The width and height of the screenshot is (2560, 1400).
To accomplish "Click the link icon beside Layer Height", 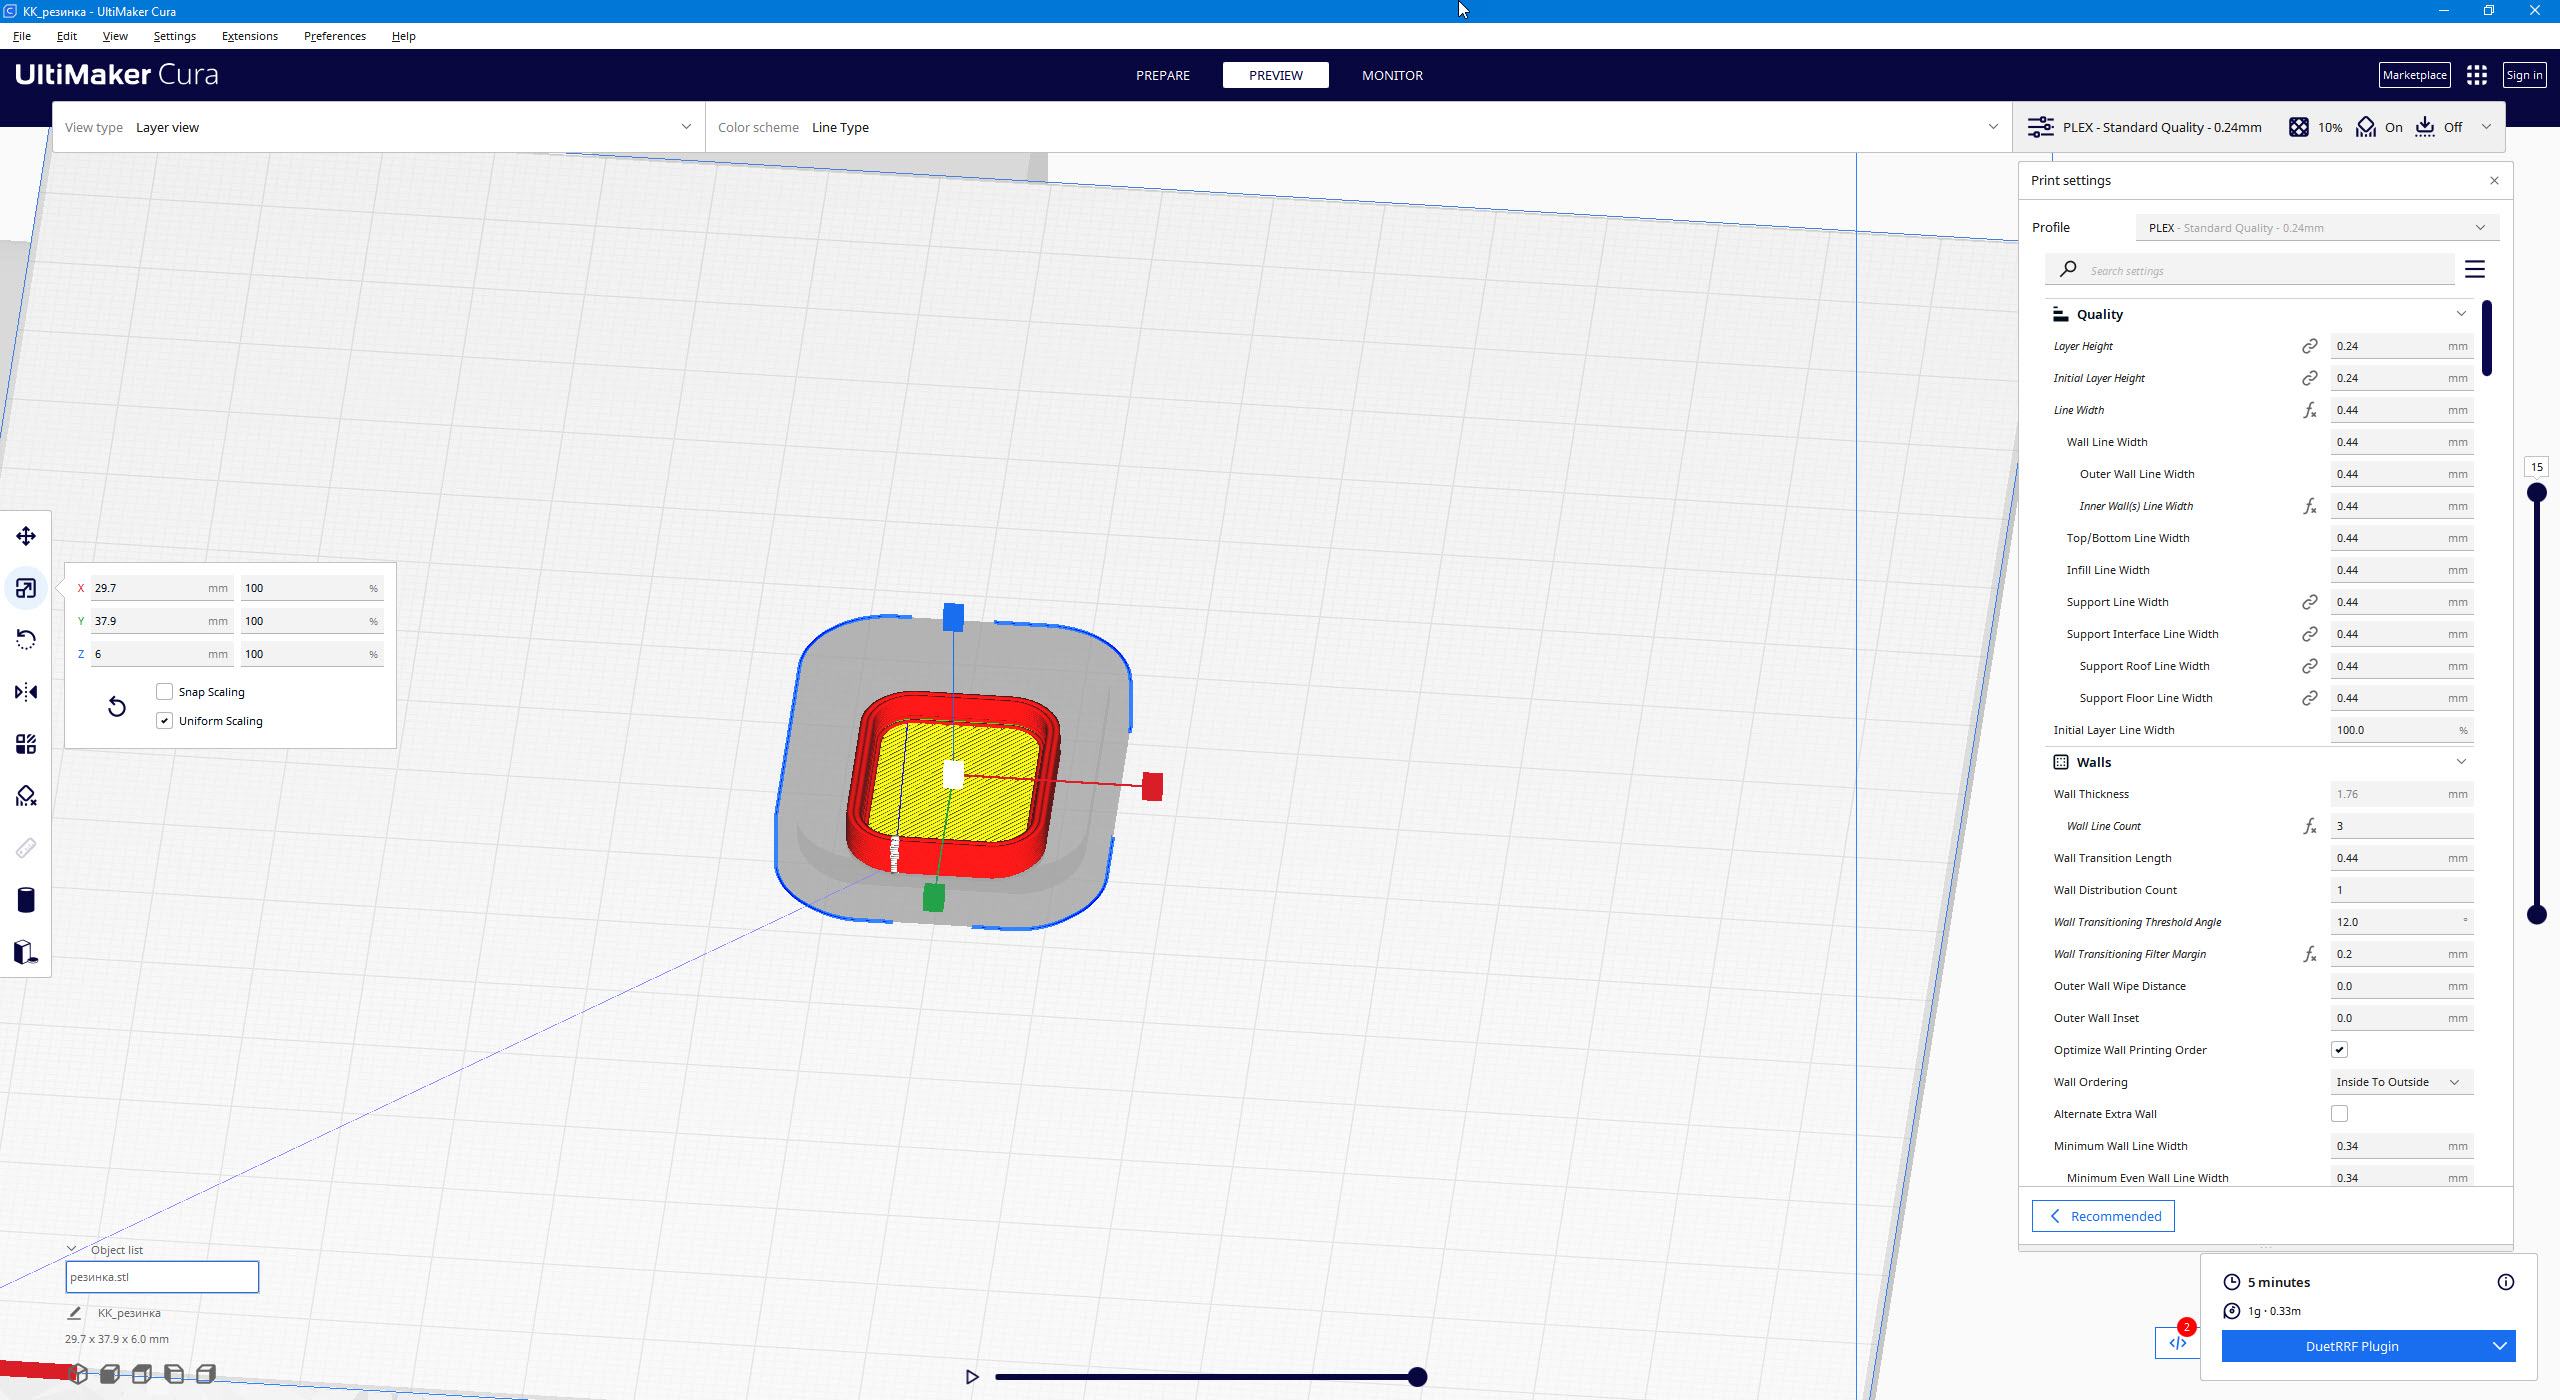I will (2310, 345).
